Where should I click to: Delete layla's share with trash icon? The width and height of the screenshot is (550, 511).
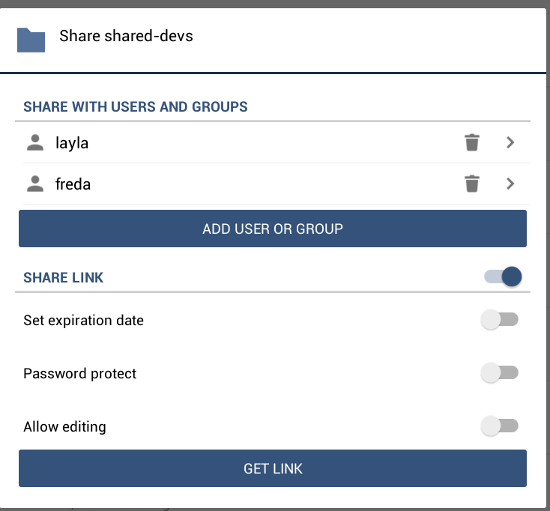pyautogui.click(x=472, y=142)
